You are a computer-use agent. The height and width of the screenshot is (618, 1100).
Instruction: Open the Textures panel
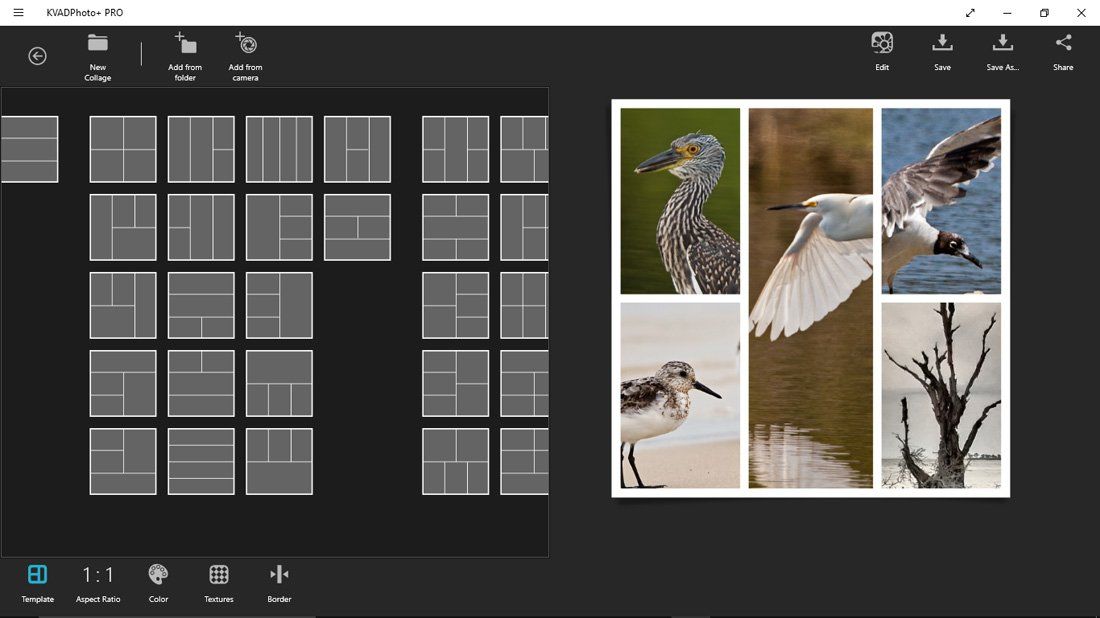tap(218, 580)
